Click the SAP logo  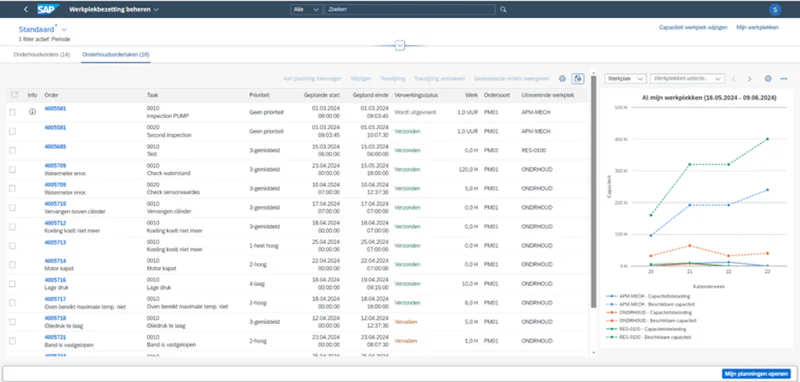click(48, 9)
